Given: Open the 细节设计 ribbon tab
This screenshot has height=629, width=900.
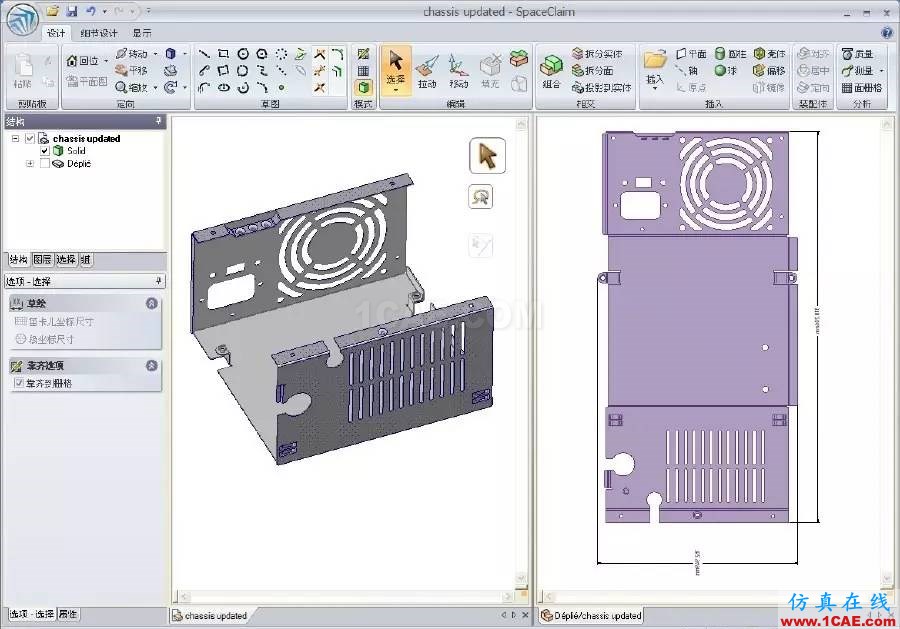Looking at the screenshot, I should point(98,33).
